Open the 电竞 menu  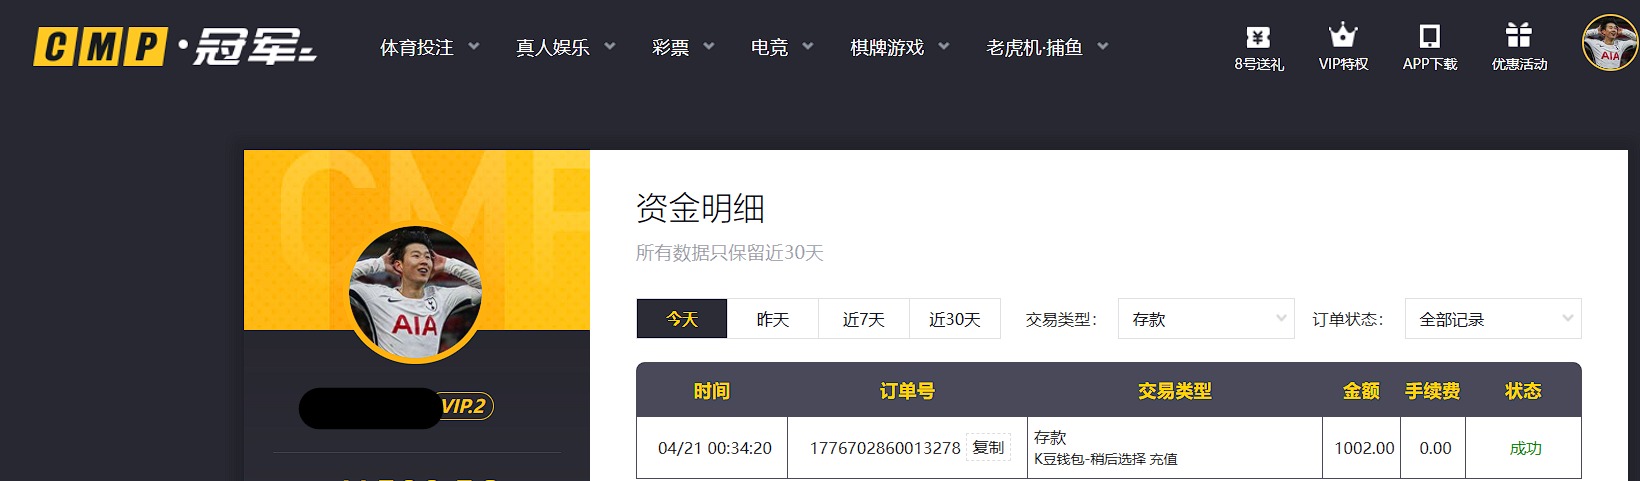[x=769, y=47]
